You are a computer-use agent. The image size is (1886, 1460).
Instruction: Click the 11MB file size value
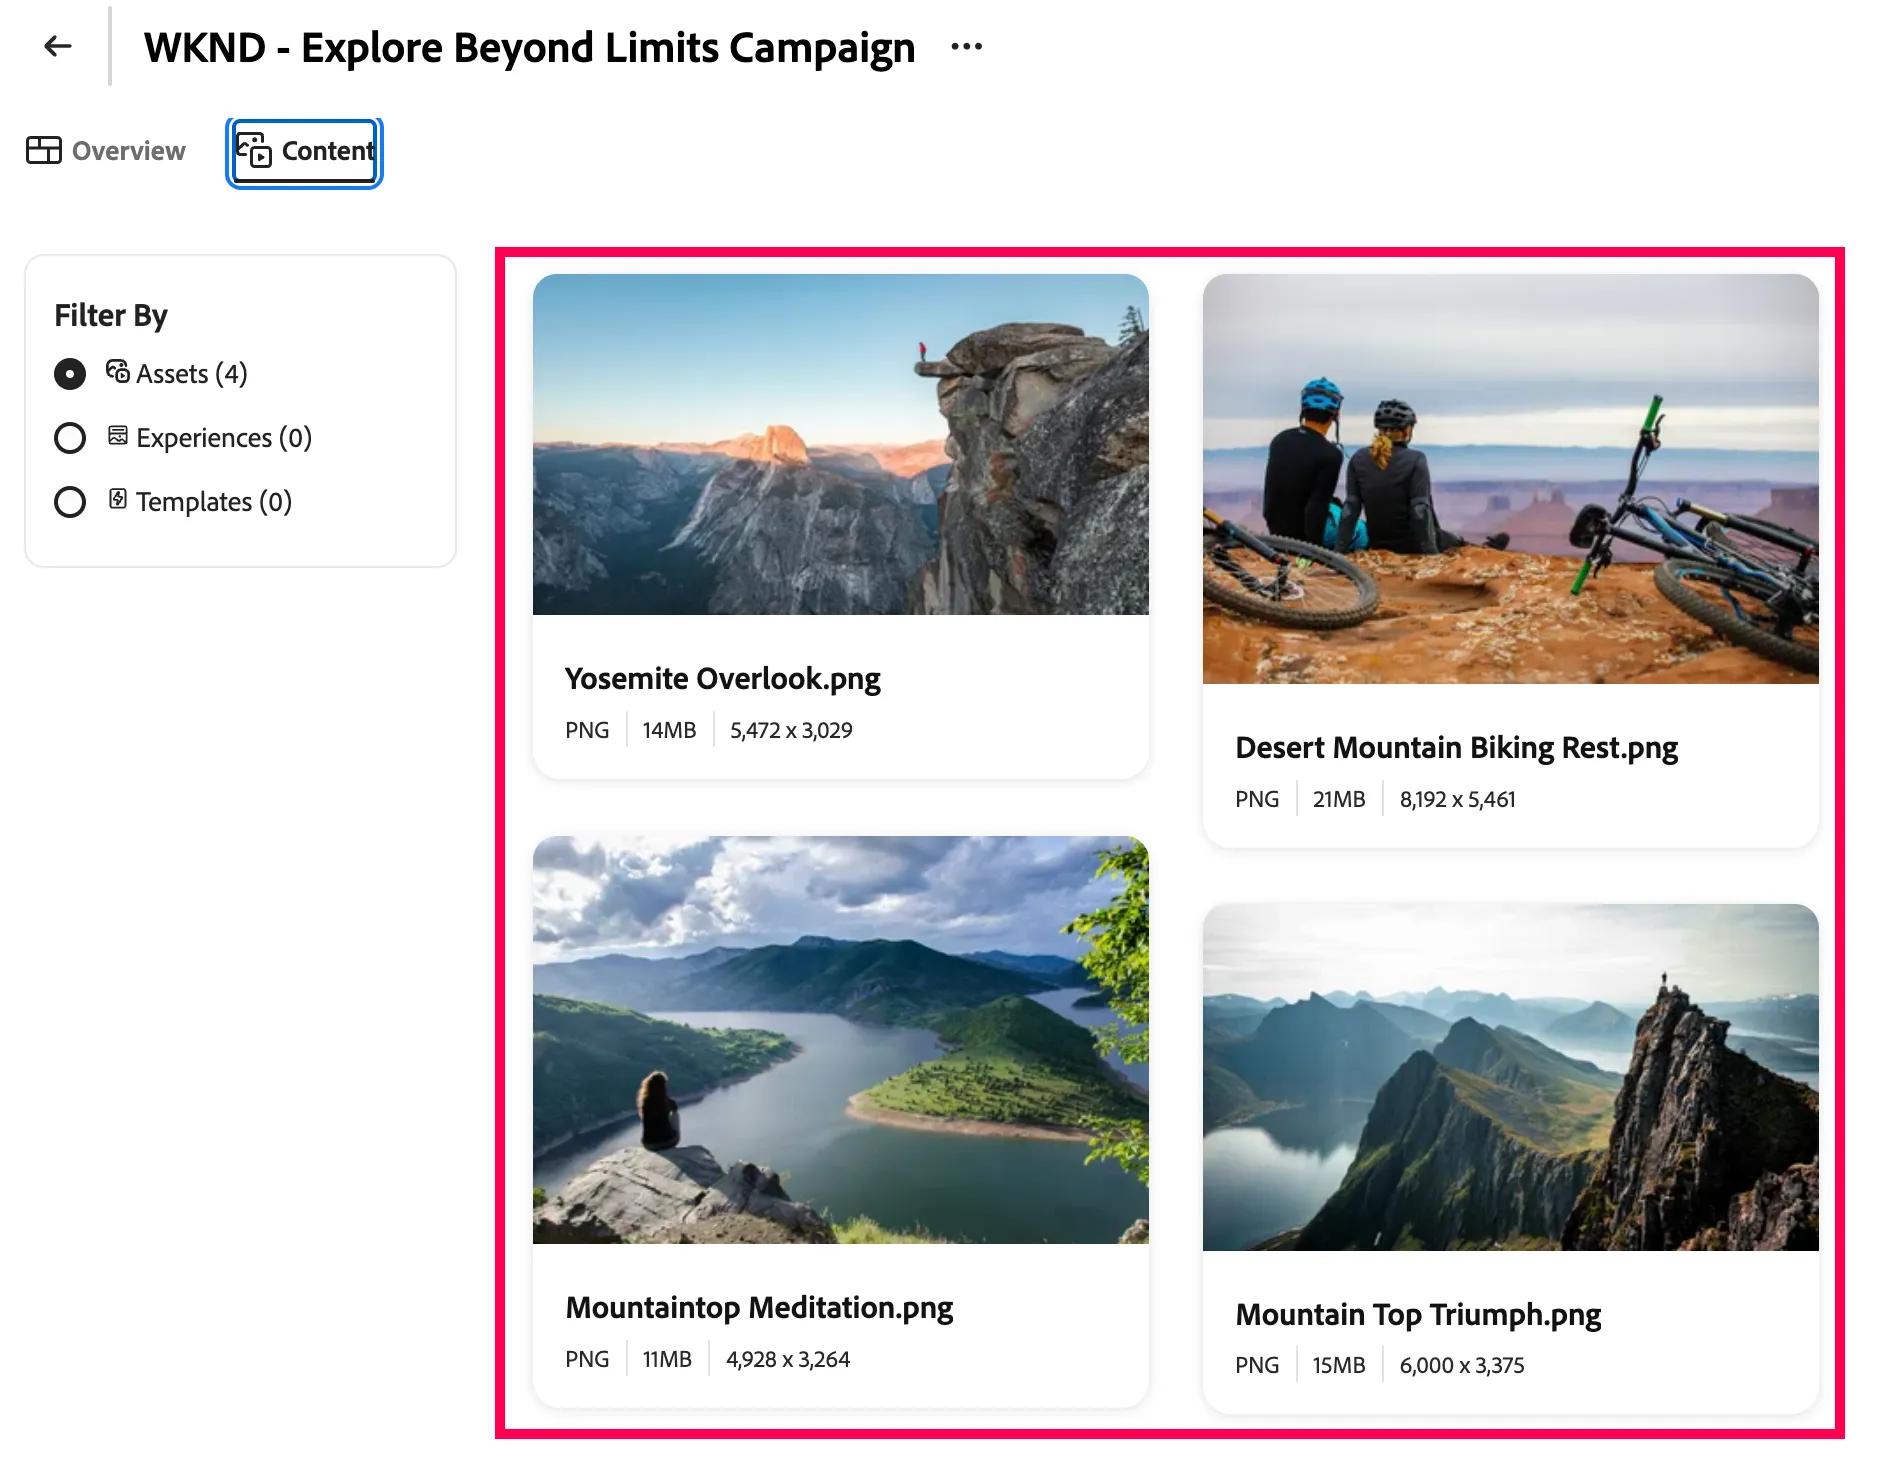pyautogui.click(x=667, y=1359)
